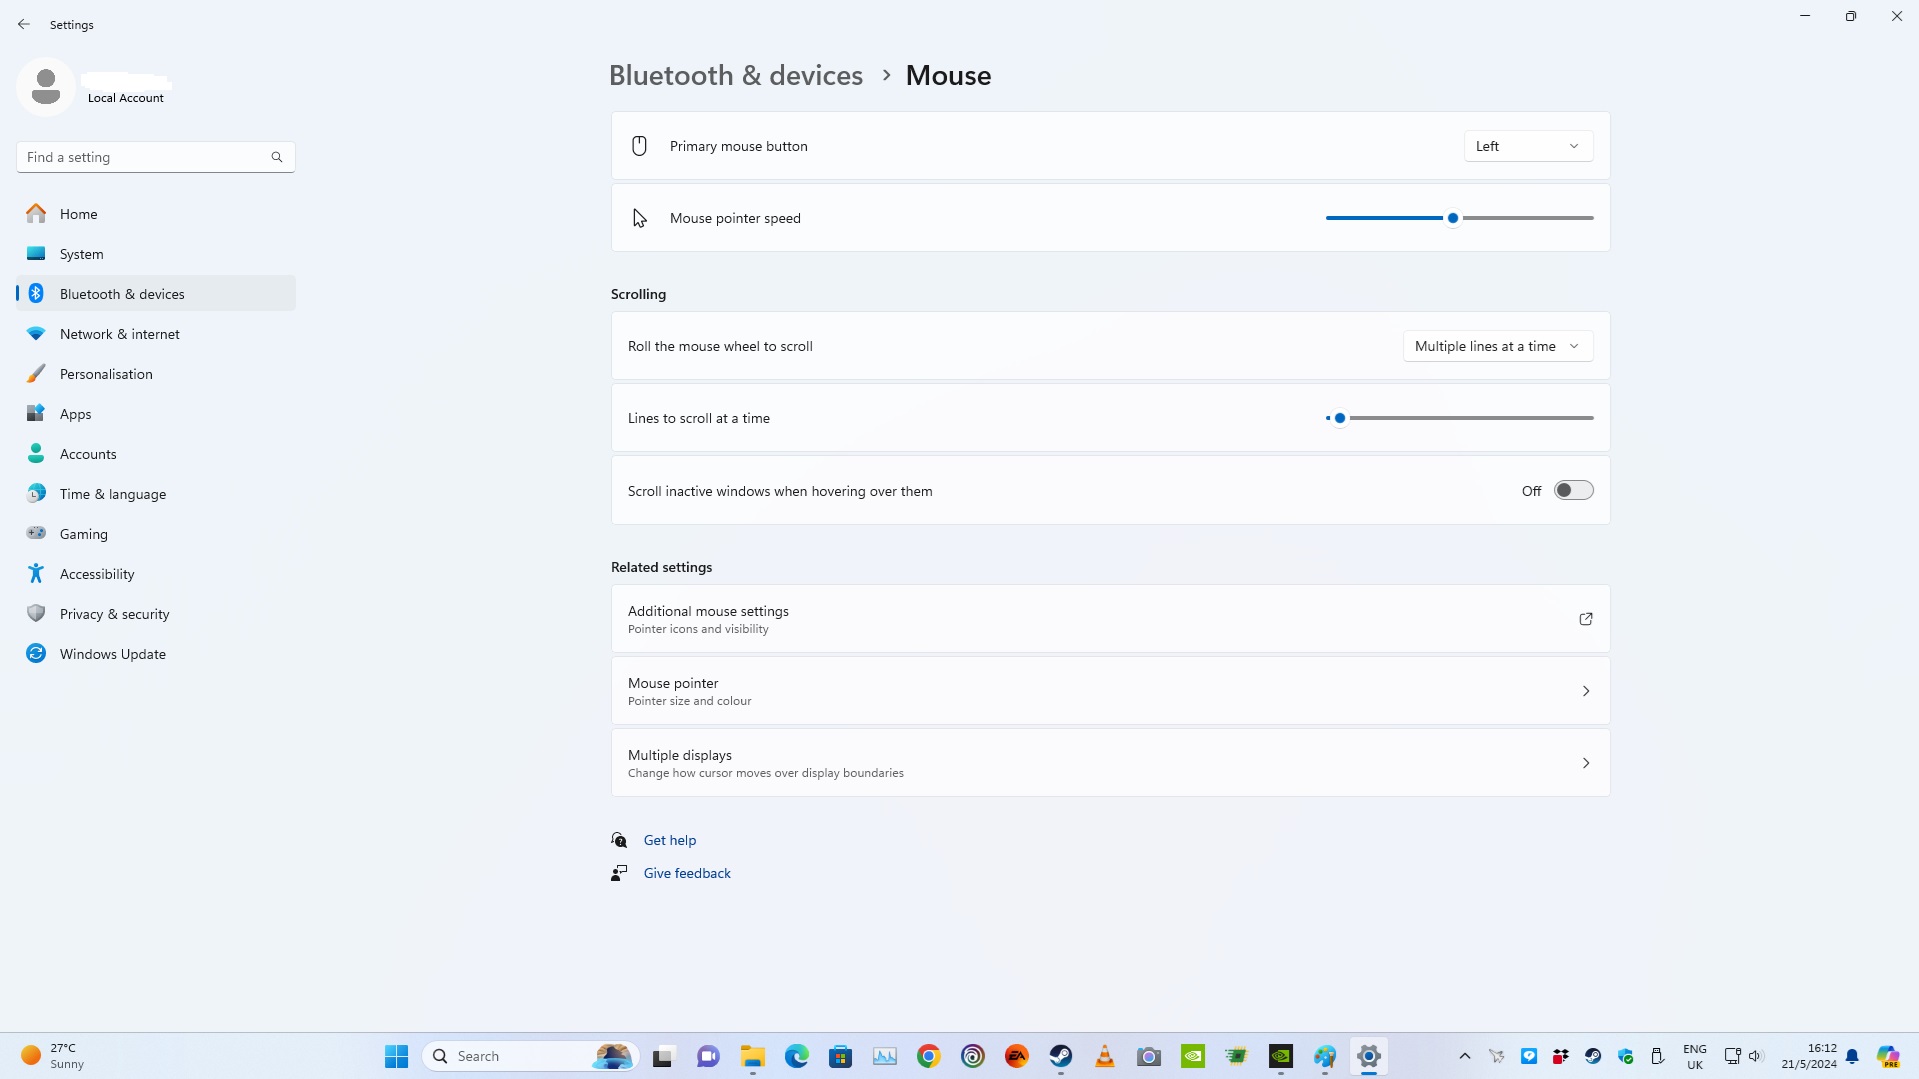The height and width of the screenshot is (1079, 1919).
Task: Launch File Explorer from the taskbar
Action: (x=753, y=1056)
